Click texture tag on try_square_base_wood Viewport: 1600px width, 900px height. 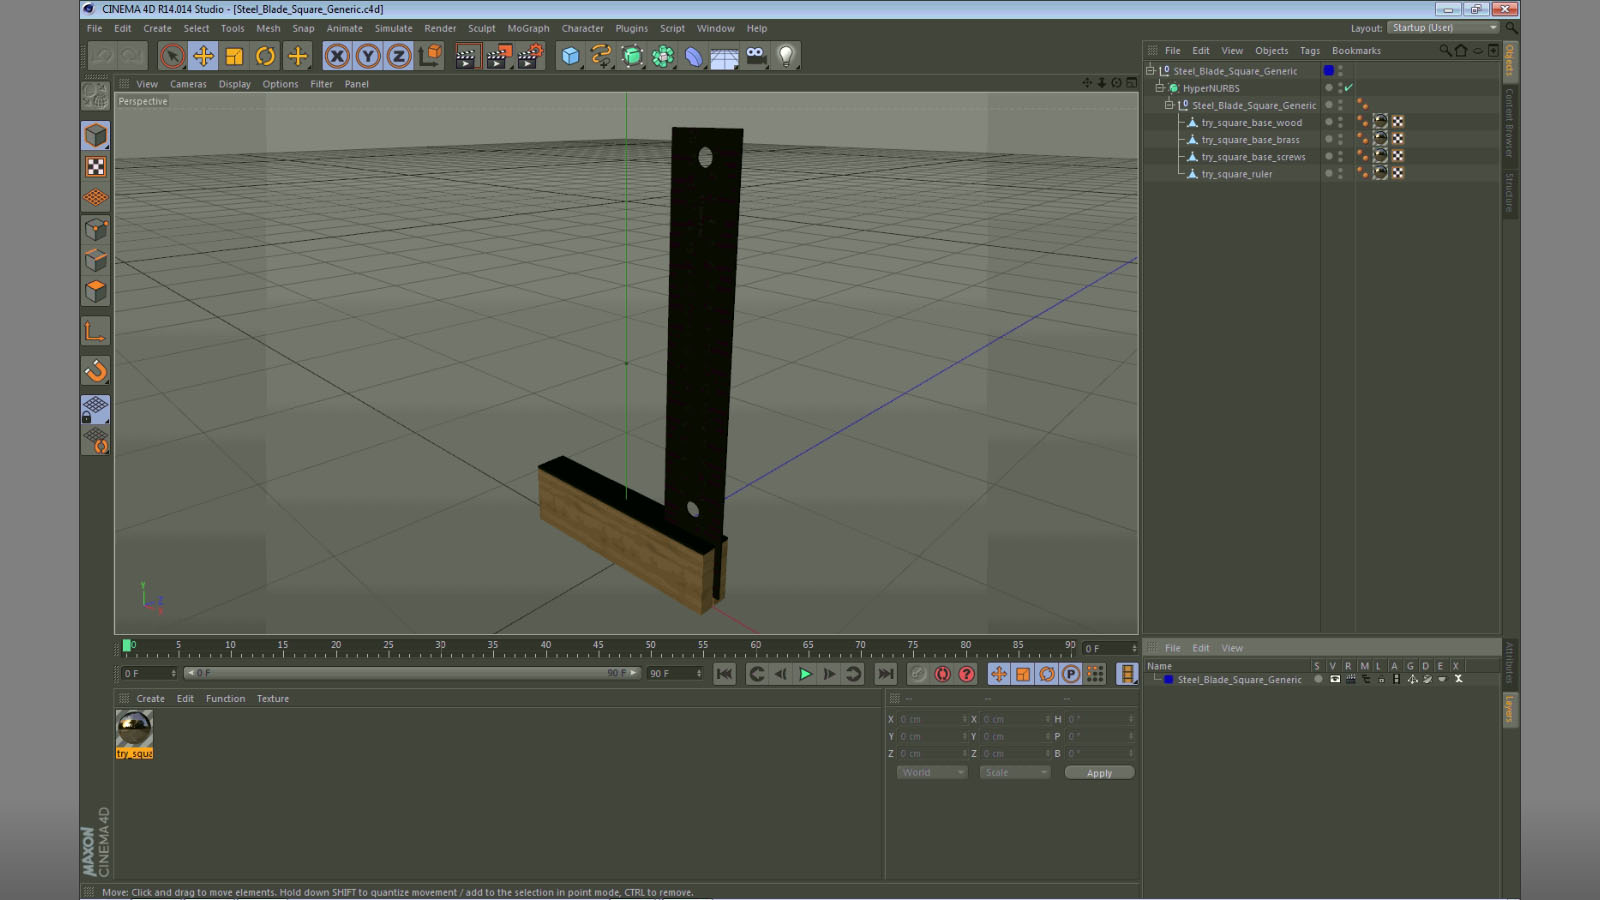click(x=1380, y=122)
